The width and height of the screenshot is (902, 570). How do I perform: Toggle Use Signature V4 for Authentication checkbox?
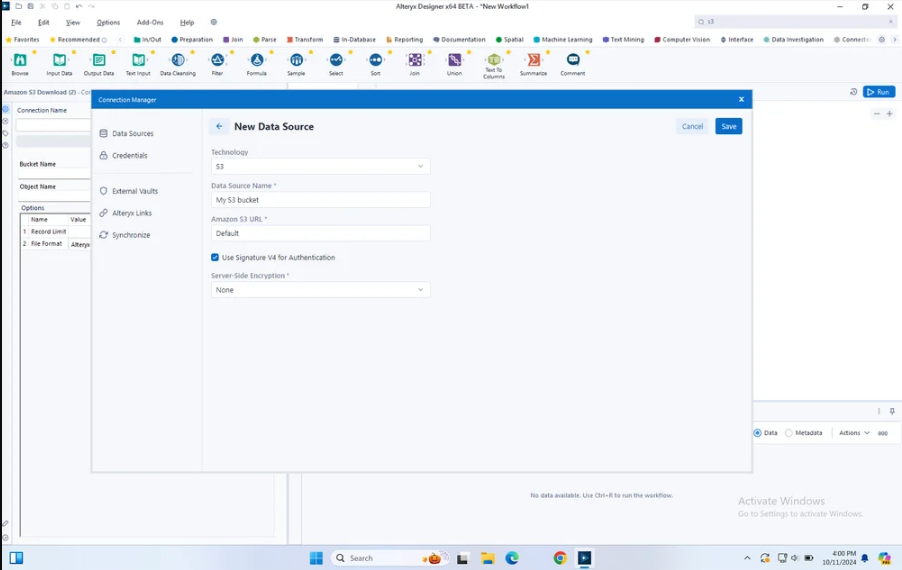pos(215,257)
